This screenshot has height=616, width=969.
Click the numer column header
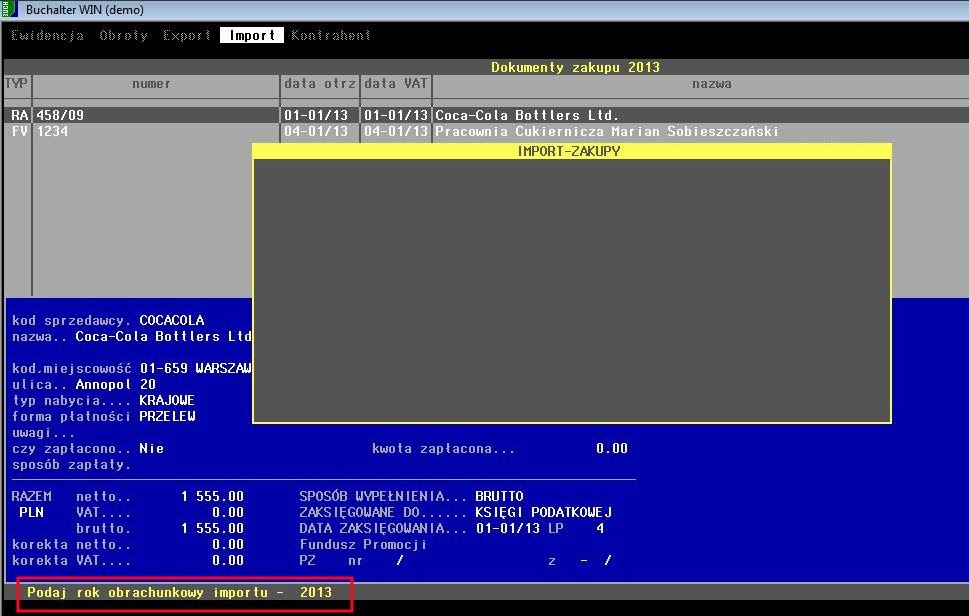coord(151,83)
